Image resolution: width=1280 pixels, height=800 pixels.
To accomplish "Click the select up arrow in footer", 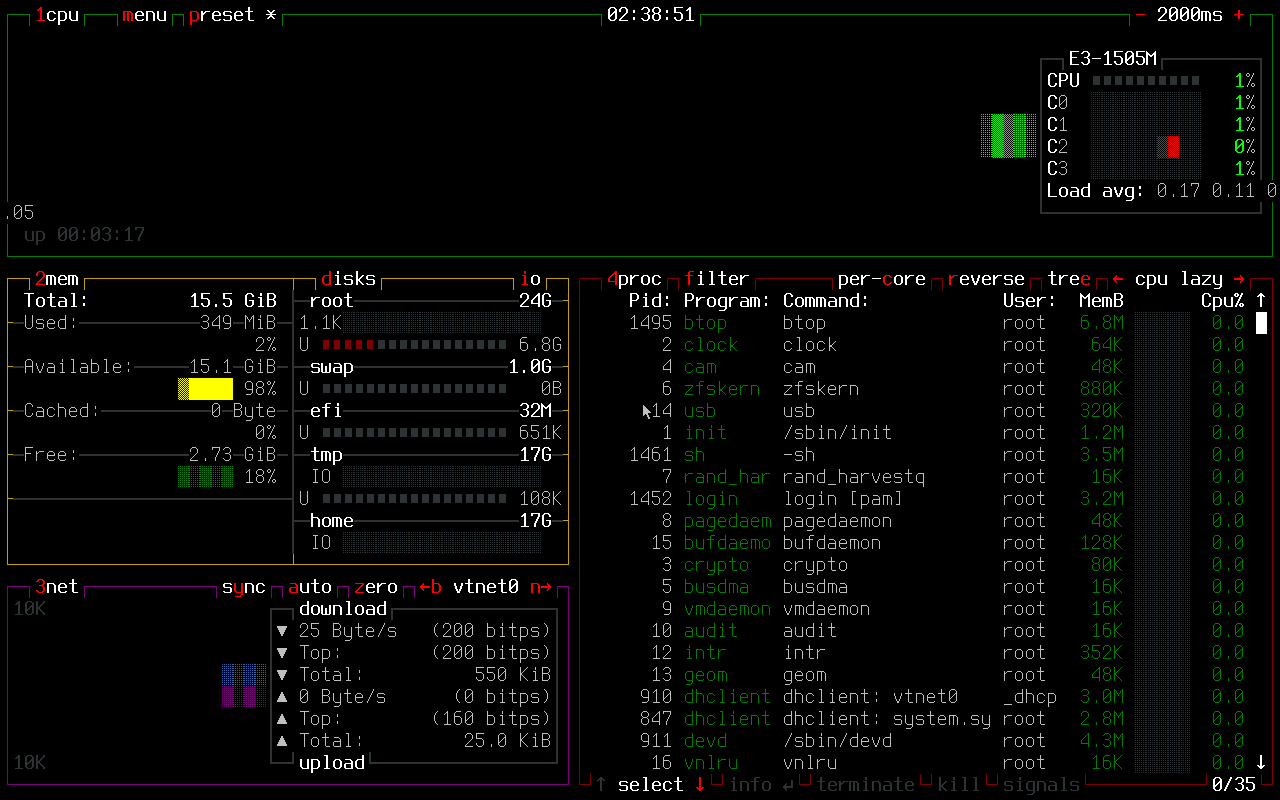I will pos(601,785).
